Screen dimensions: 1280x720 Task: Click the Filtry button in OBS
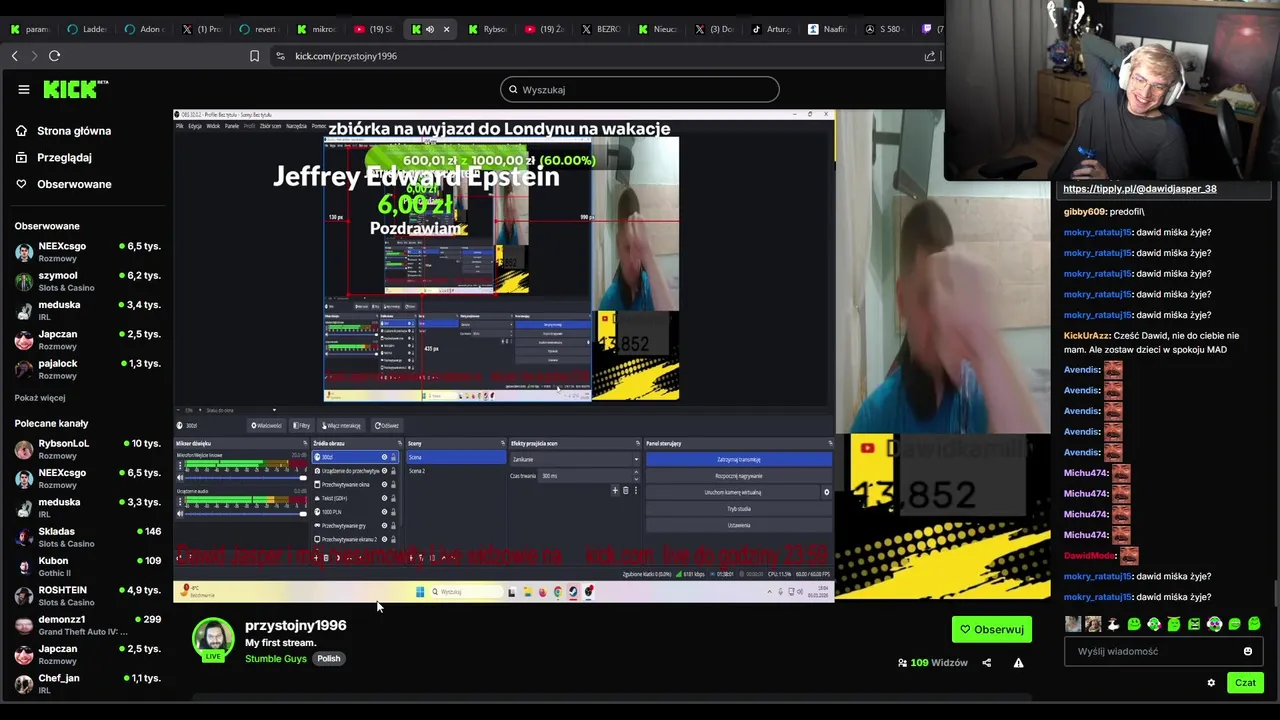(302, 425)
